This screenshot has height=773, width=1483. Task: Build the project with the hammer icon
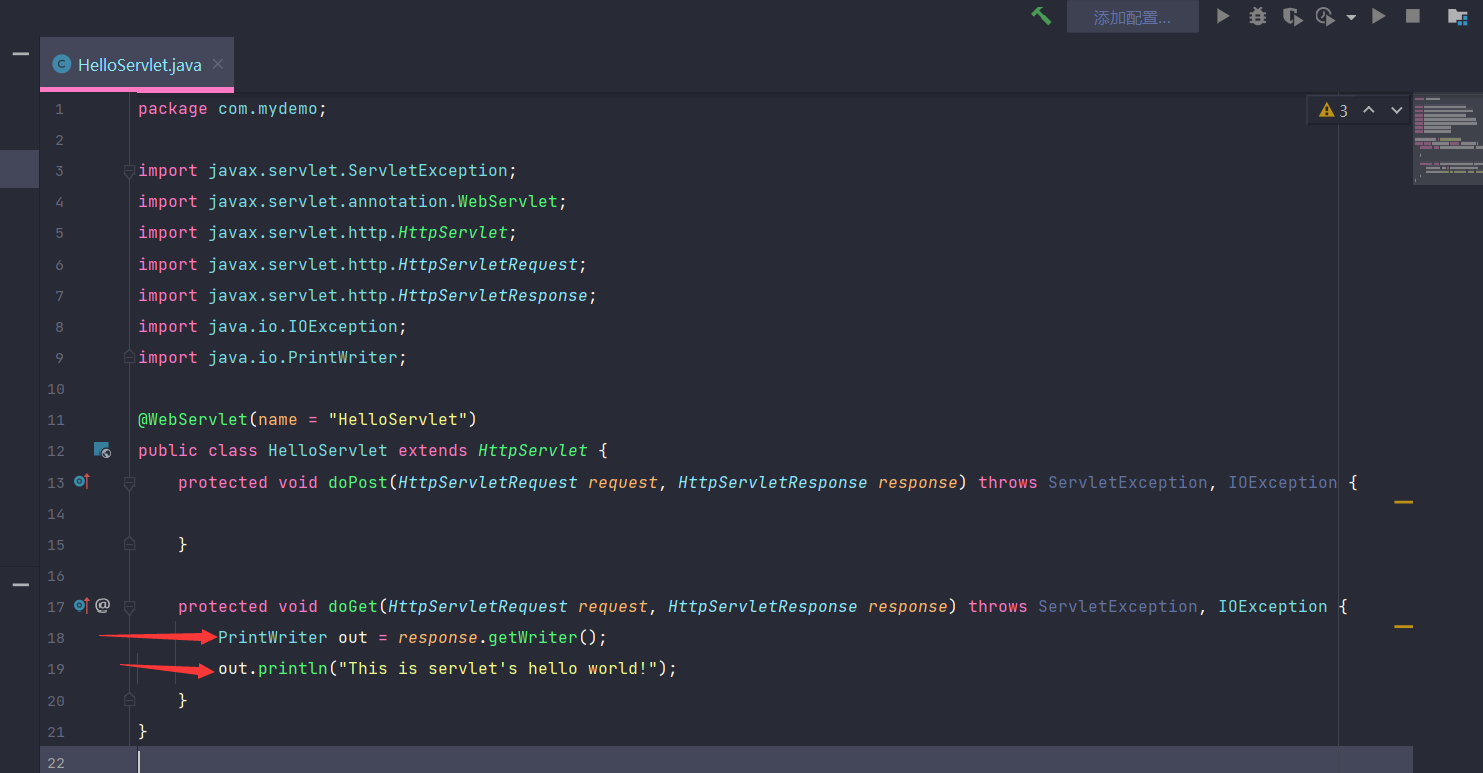click(1041, 16)
